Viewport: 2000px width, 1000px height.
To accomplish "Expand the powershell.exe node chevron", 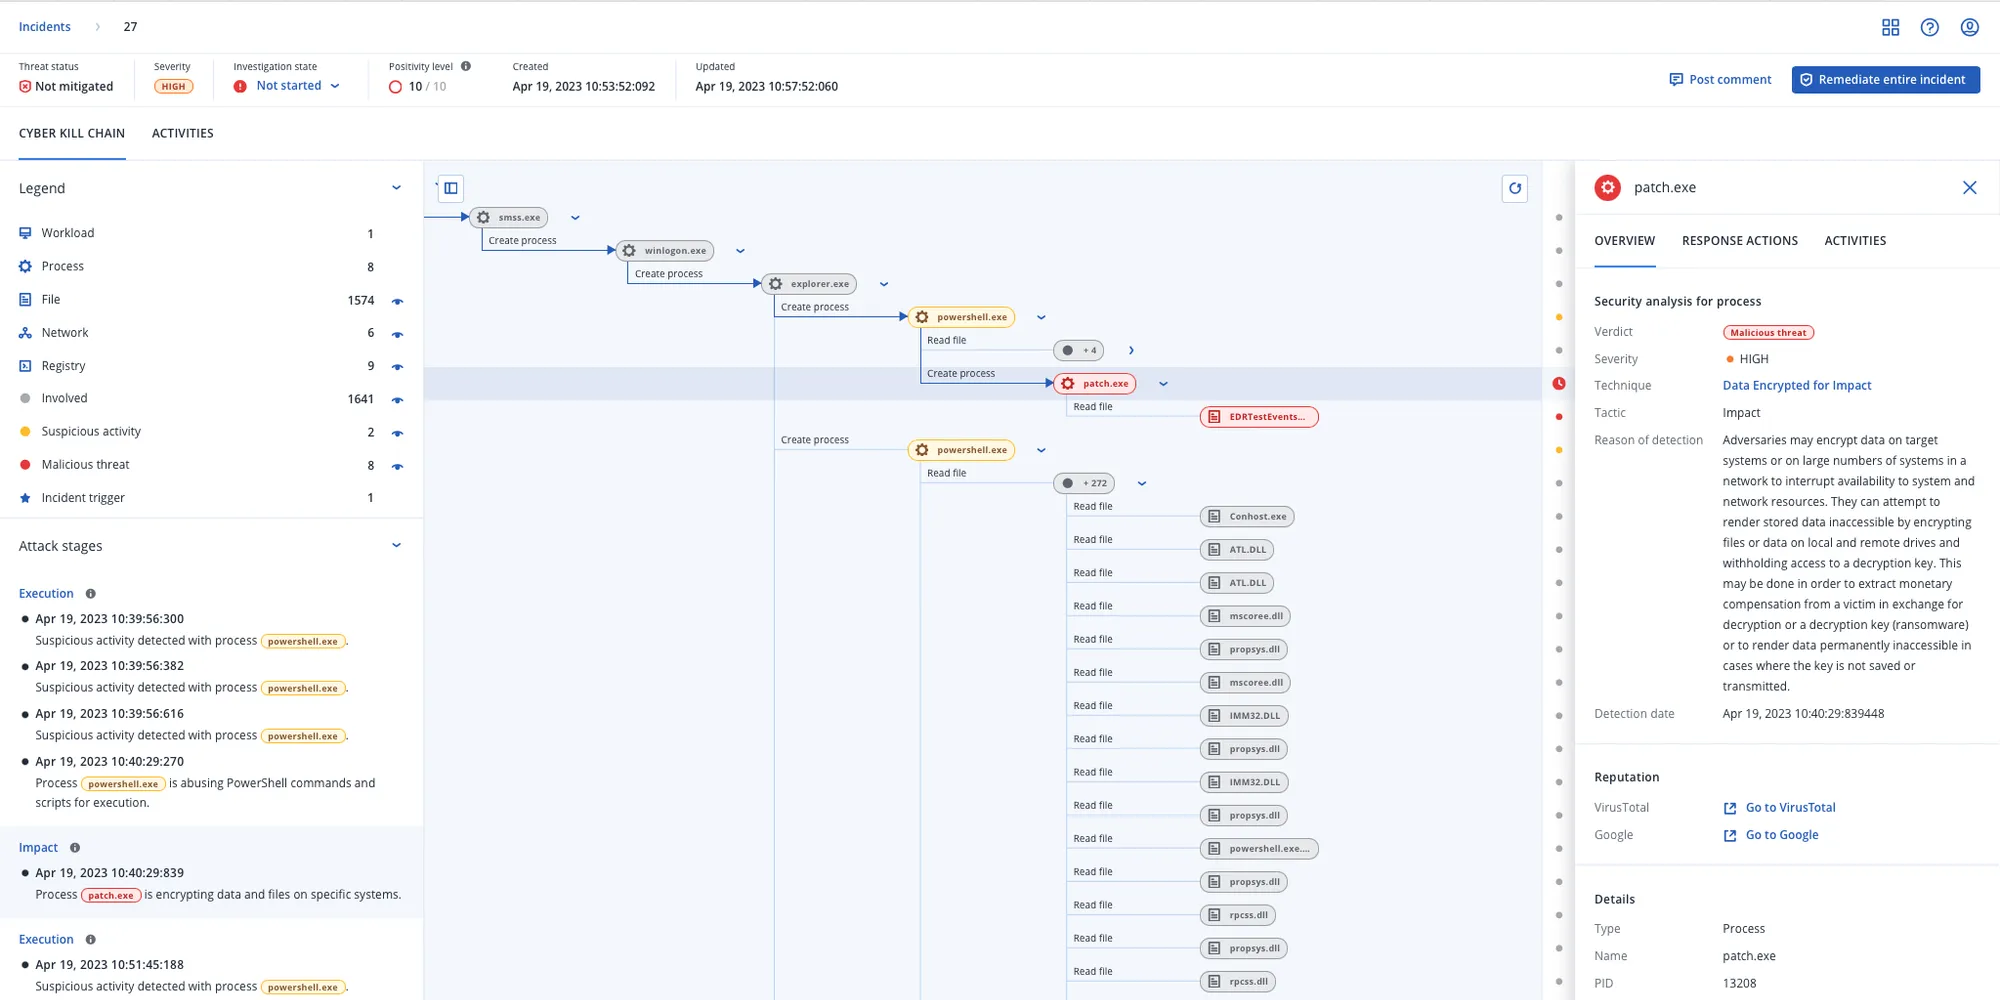I will [1041, 316].
